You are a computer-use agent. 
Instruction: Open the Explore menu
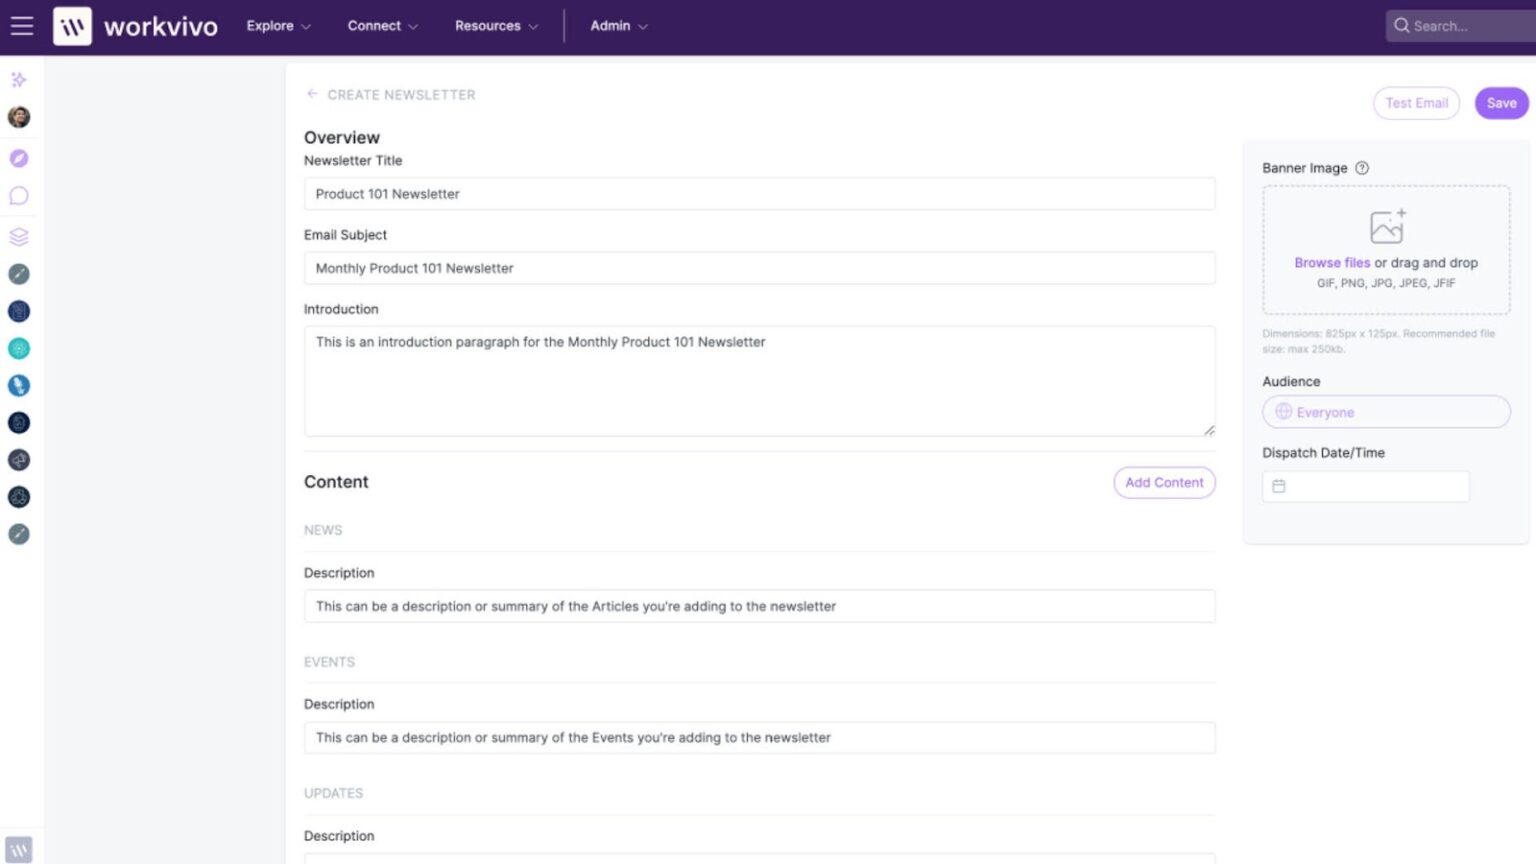(277, 26)
